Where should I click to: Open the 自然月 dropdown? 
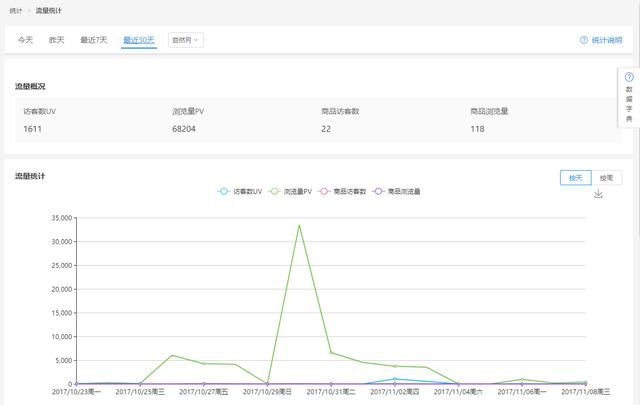tap(185, 40)
